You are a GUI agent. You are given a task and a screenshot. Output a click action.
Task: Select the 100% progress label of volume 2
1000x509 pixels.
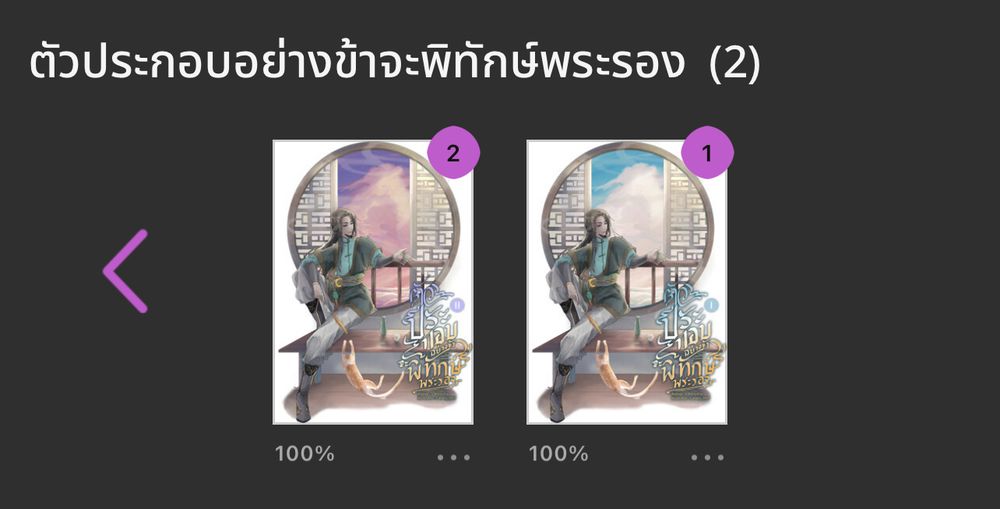pyautogui.click(x=304, y=454)
